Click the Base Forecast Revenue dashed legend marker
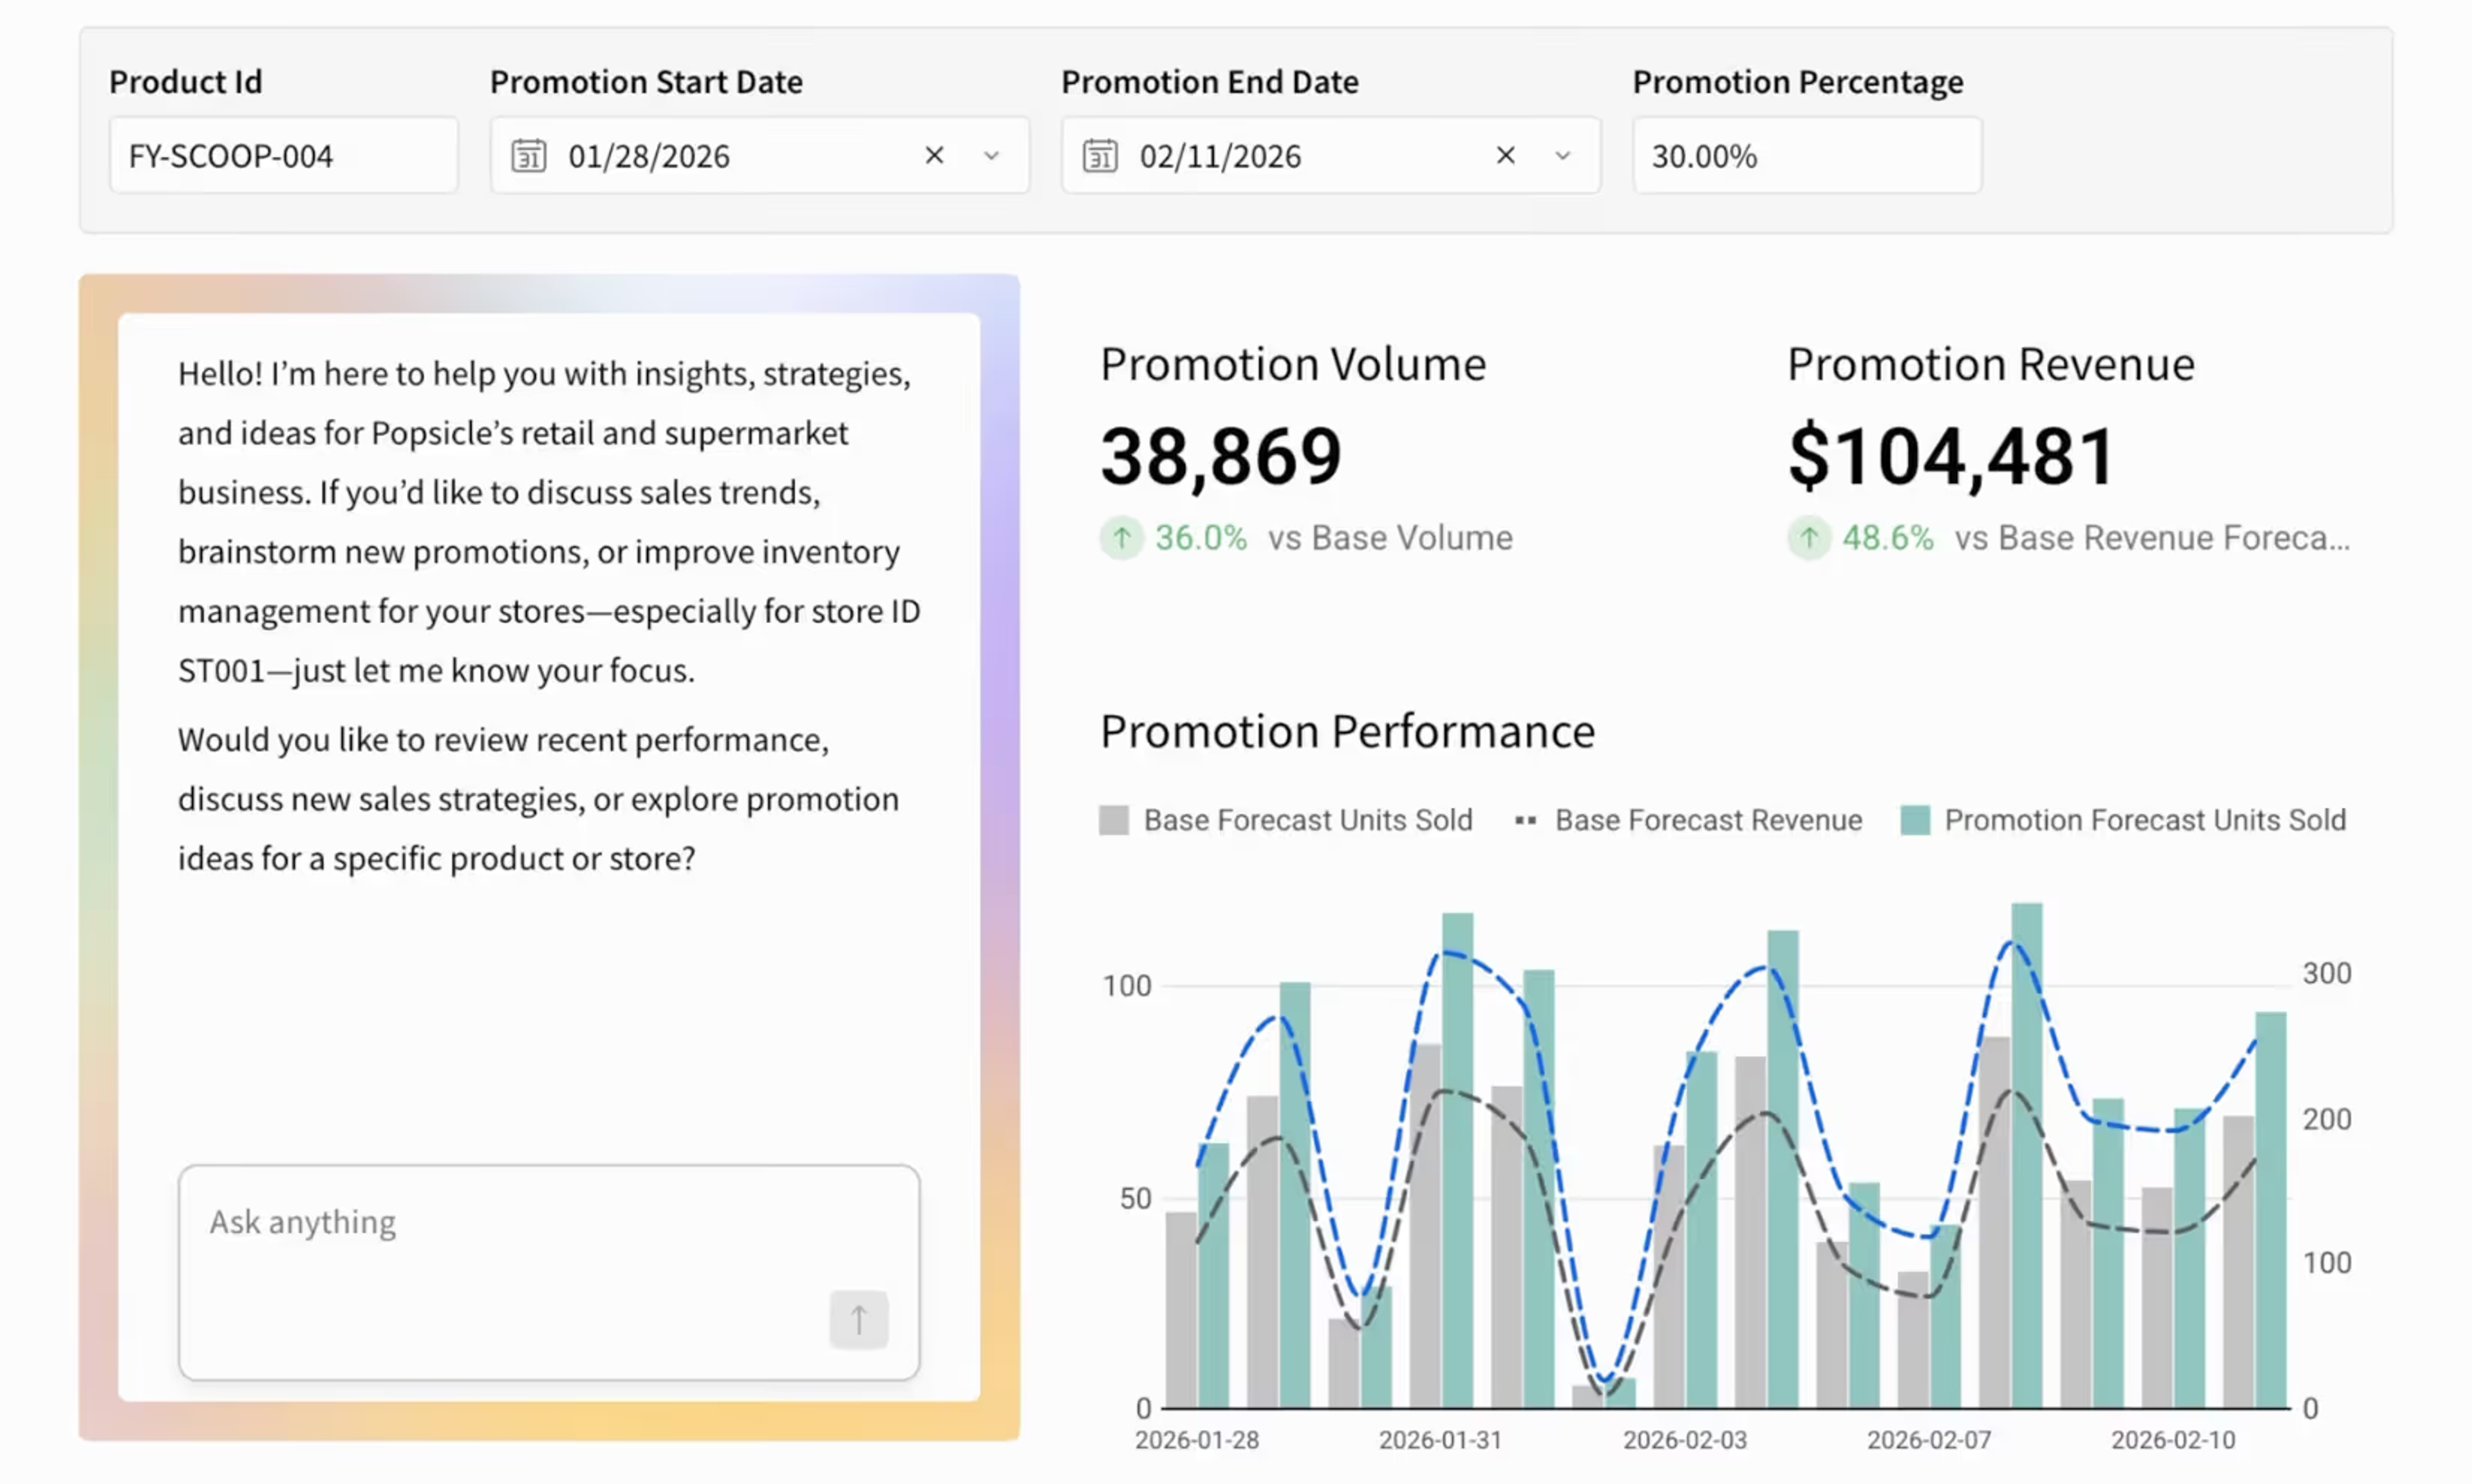This screenshot has width=2472, height=1484. coord(1525,821)
